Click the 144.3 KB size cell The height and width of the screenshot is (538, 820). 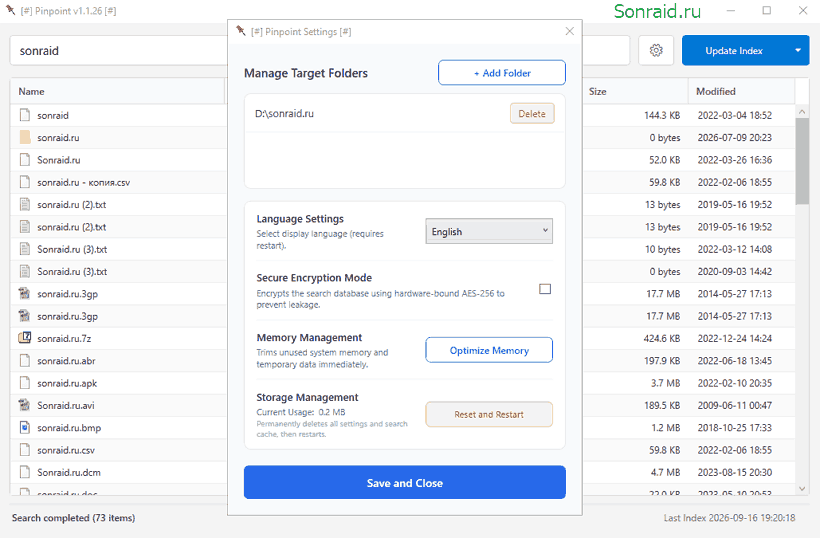tap(662, 116)
